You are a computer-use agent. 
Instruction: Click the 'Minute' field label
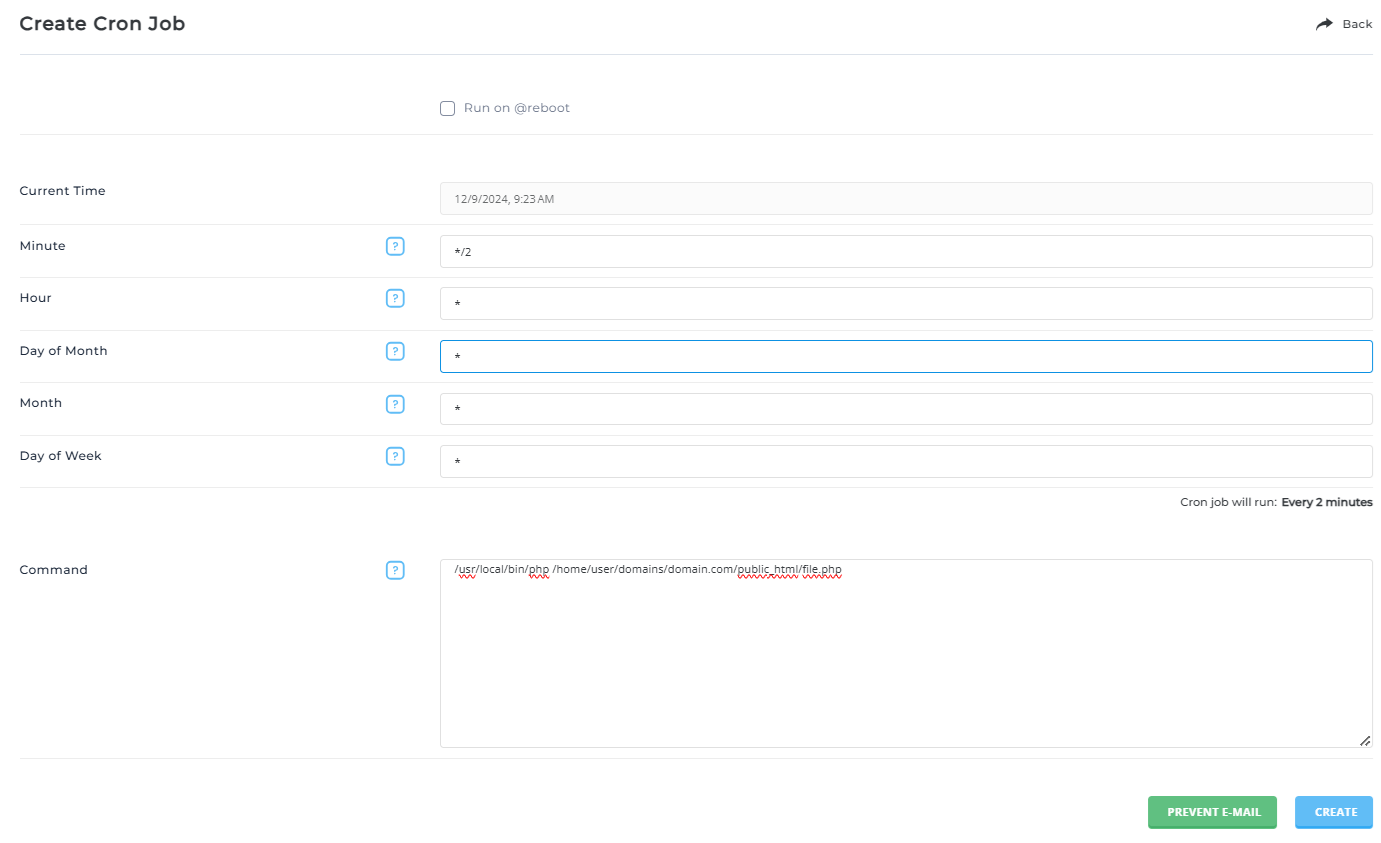click(42, 246)
